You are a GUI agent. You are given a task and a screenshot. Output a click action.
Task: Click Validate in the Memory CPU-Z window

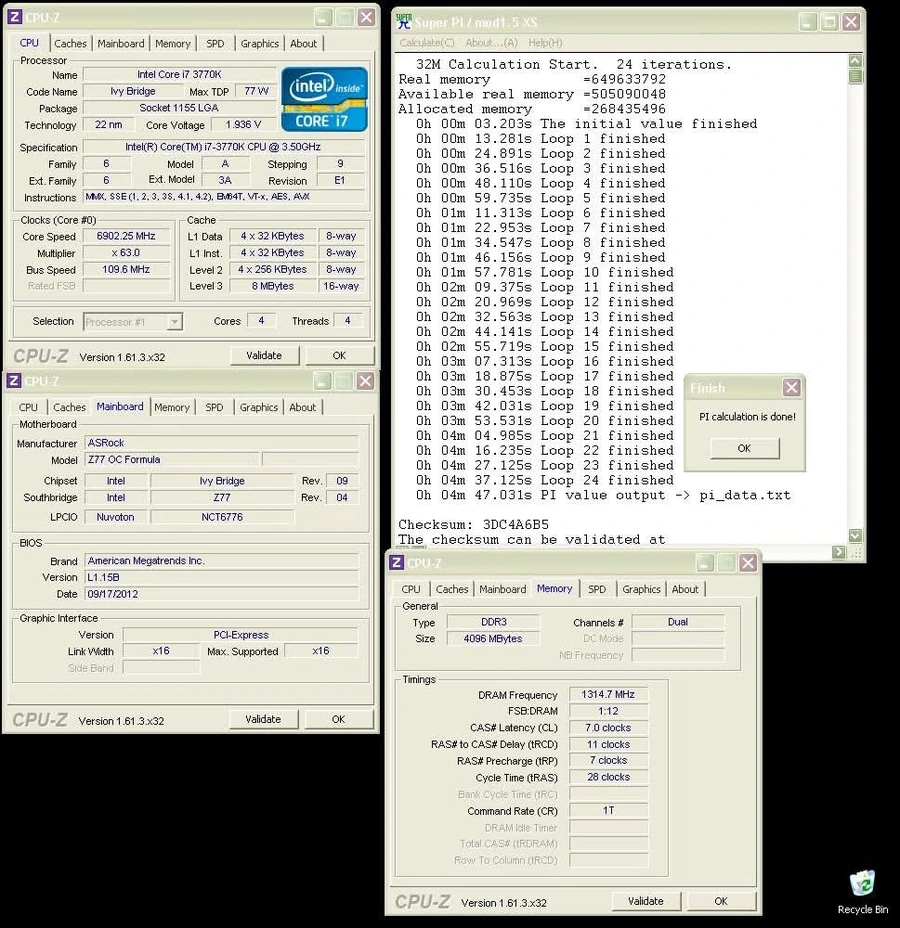coord(646,901)
